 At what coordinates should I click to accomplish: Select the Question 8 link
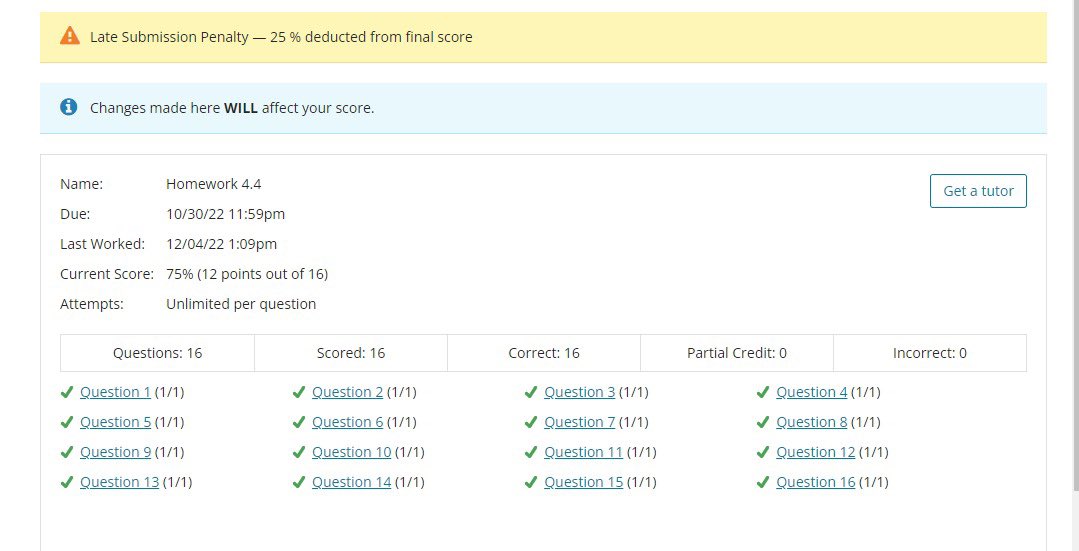pyautogui.click(x=812, y=422)
